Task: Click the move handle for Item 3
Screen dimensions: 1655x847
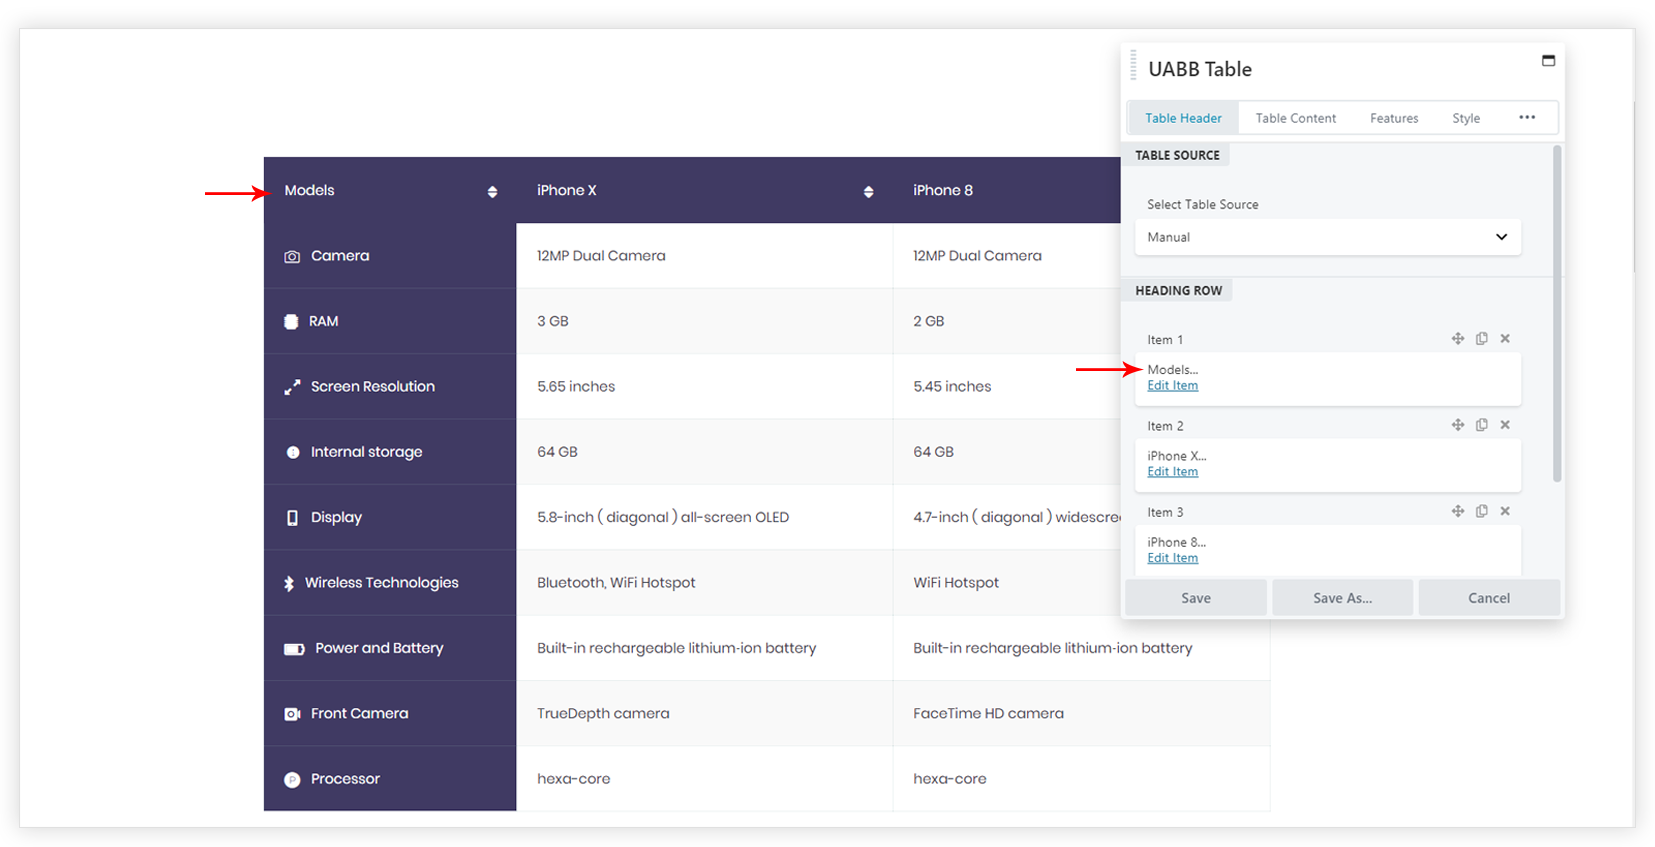Action: pyautogui.click(x=1457, y=511)
